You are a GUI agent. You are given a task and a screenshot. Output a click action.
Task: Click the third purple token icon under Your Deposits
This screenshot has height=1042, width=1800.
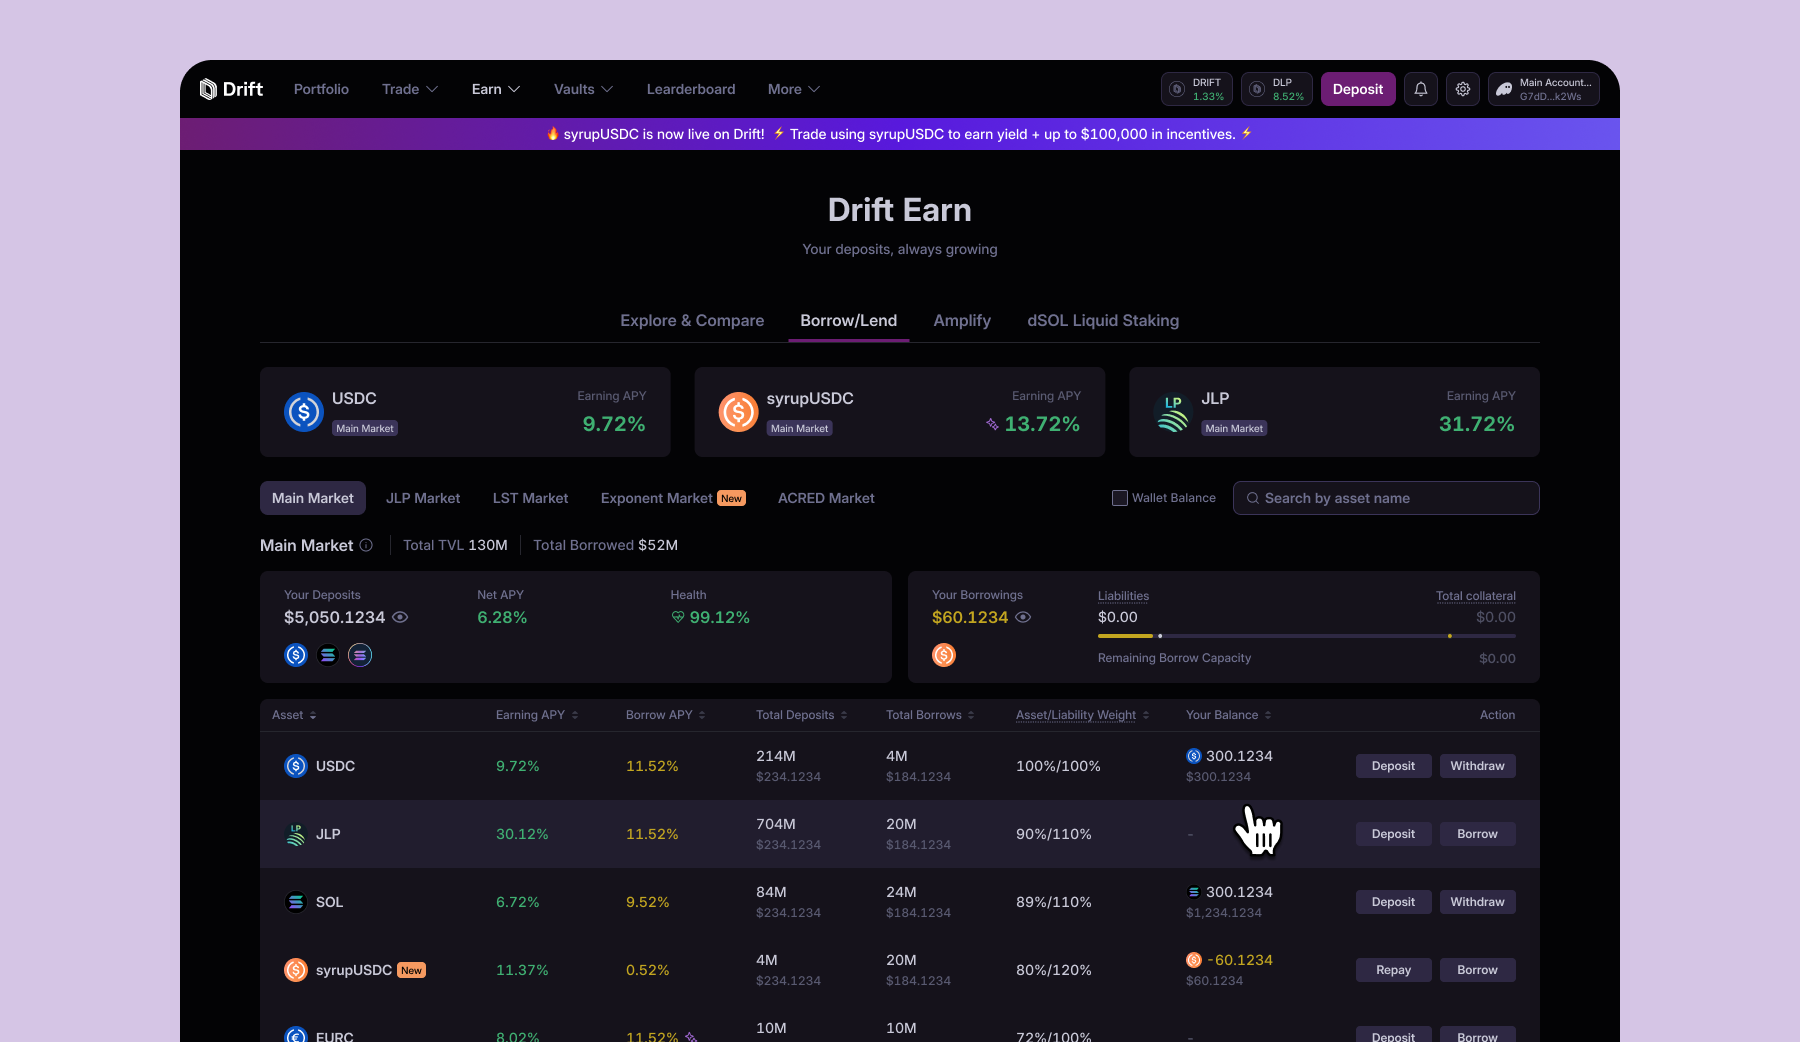360,655
